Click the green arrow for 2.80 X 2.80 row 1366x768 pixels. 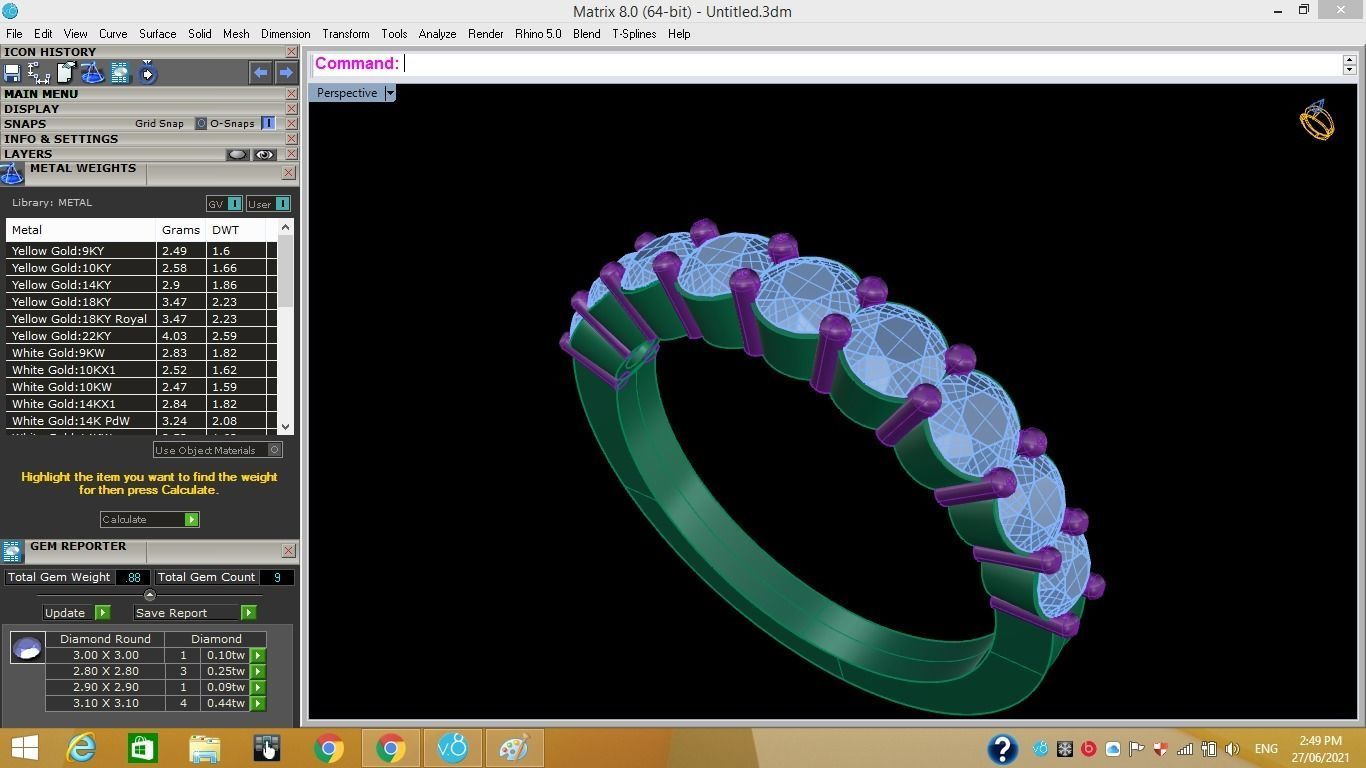(258, 672)
